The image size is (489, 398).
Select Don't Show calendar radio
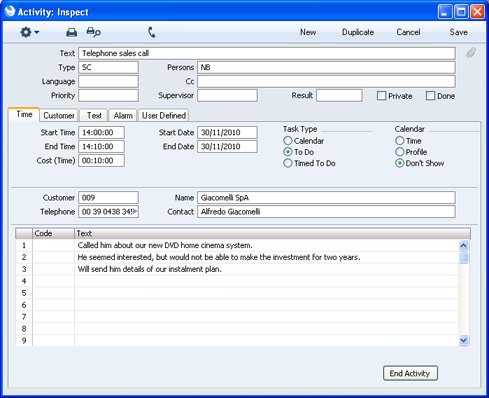pos(399,163)
